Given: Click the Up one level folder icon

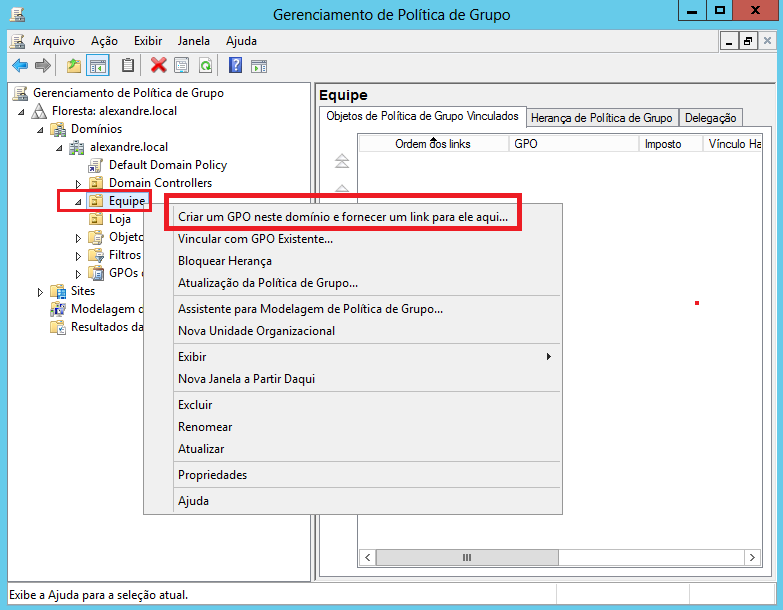Looking at the screenshot, I should tap(74, 65).
